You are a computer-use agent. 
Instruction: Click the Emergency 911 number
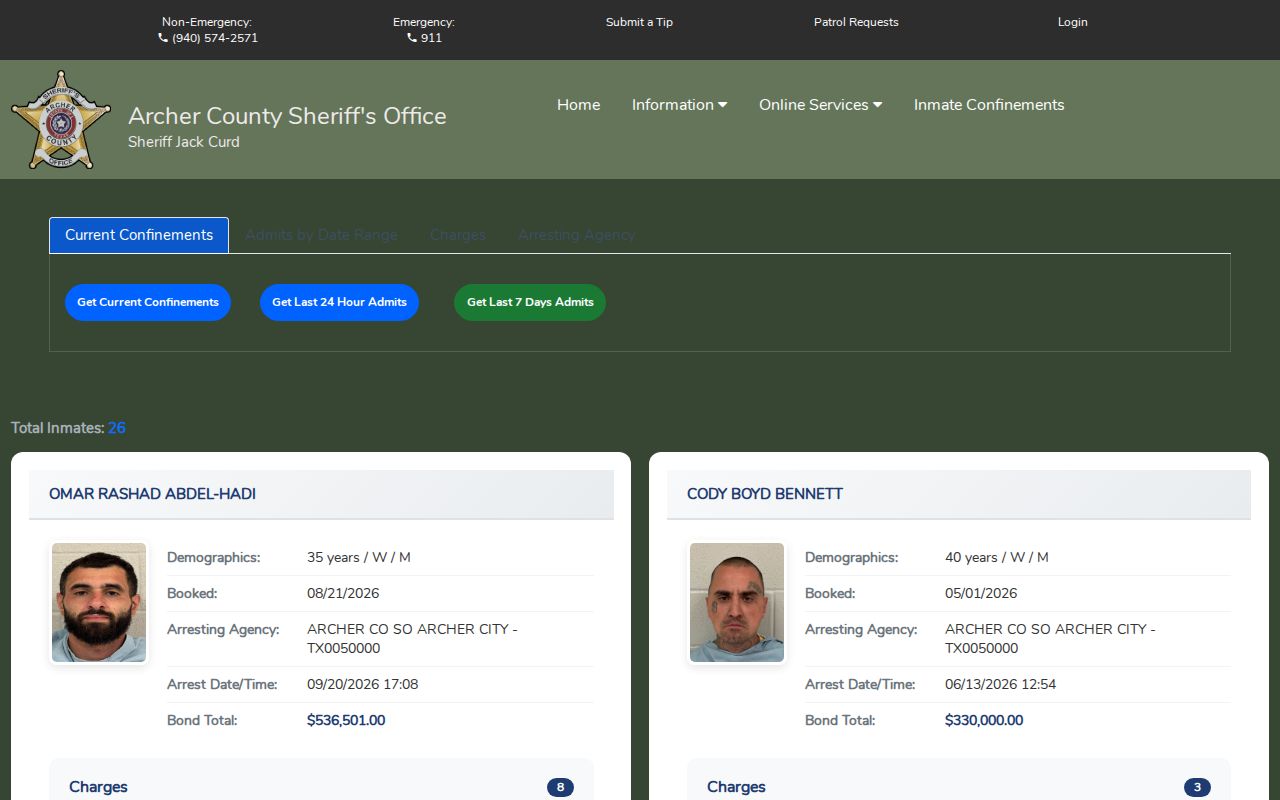[x=431, y=38]
